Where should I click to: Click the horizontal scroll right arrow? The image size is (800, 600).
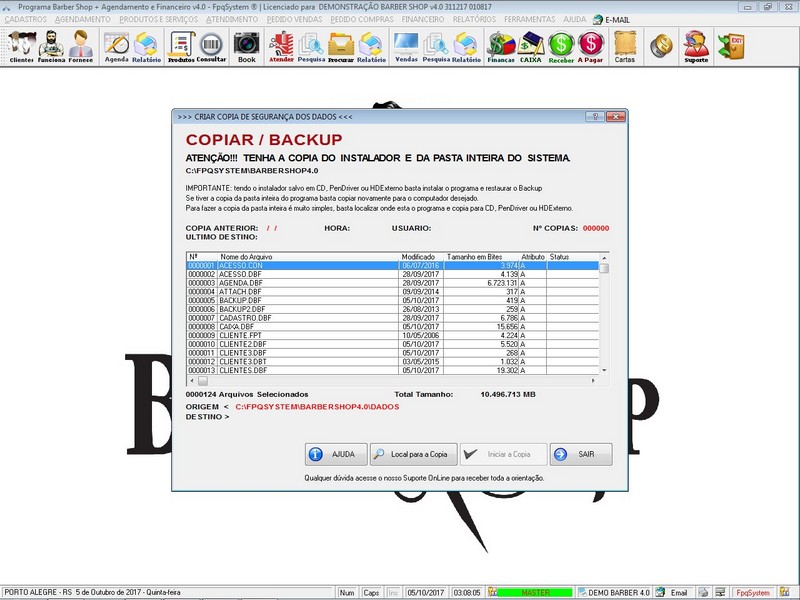(x=593, y=381)
